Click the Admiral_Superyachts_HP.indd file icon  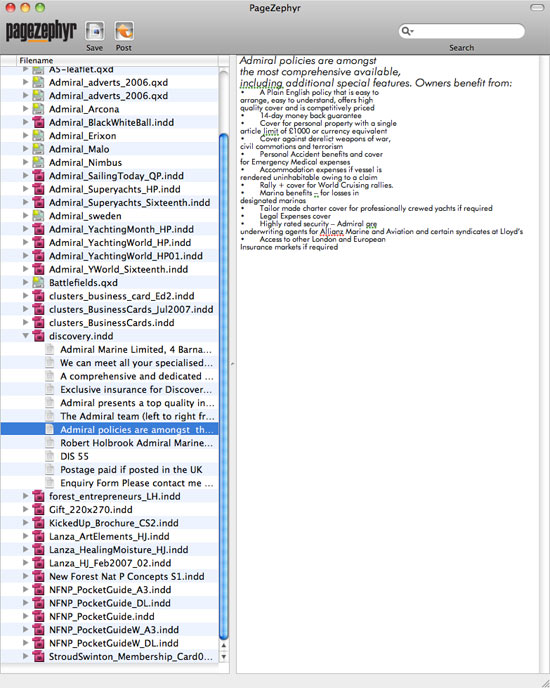coord(39,189)
